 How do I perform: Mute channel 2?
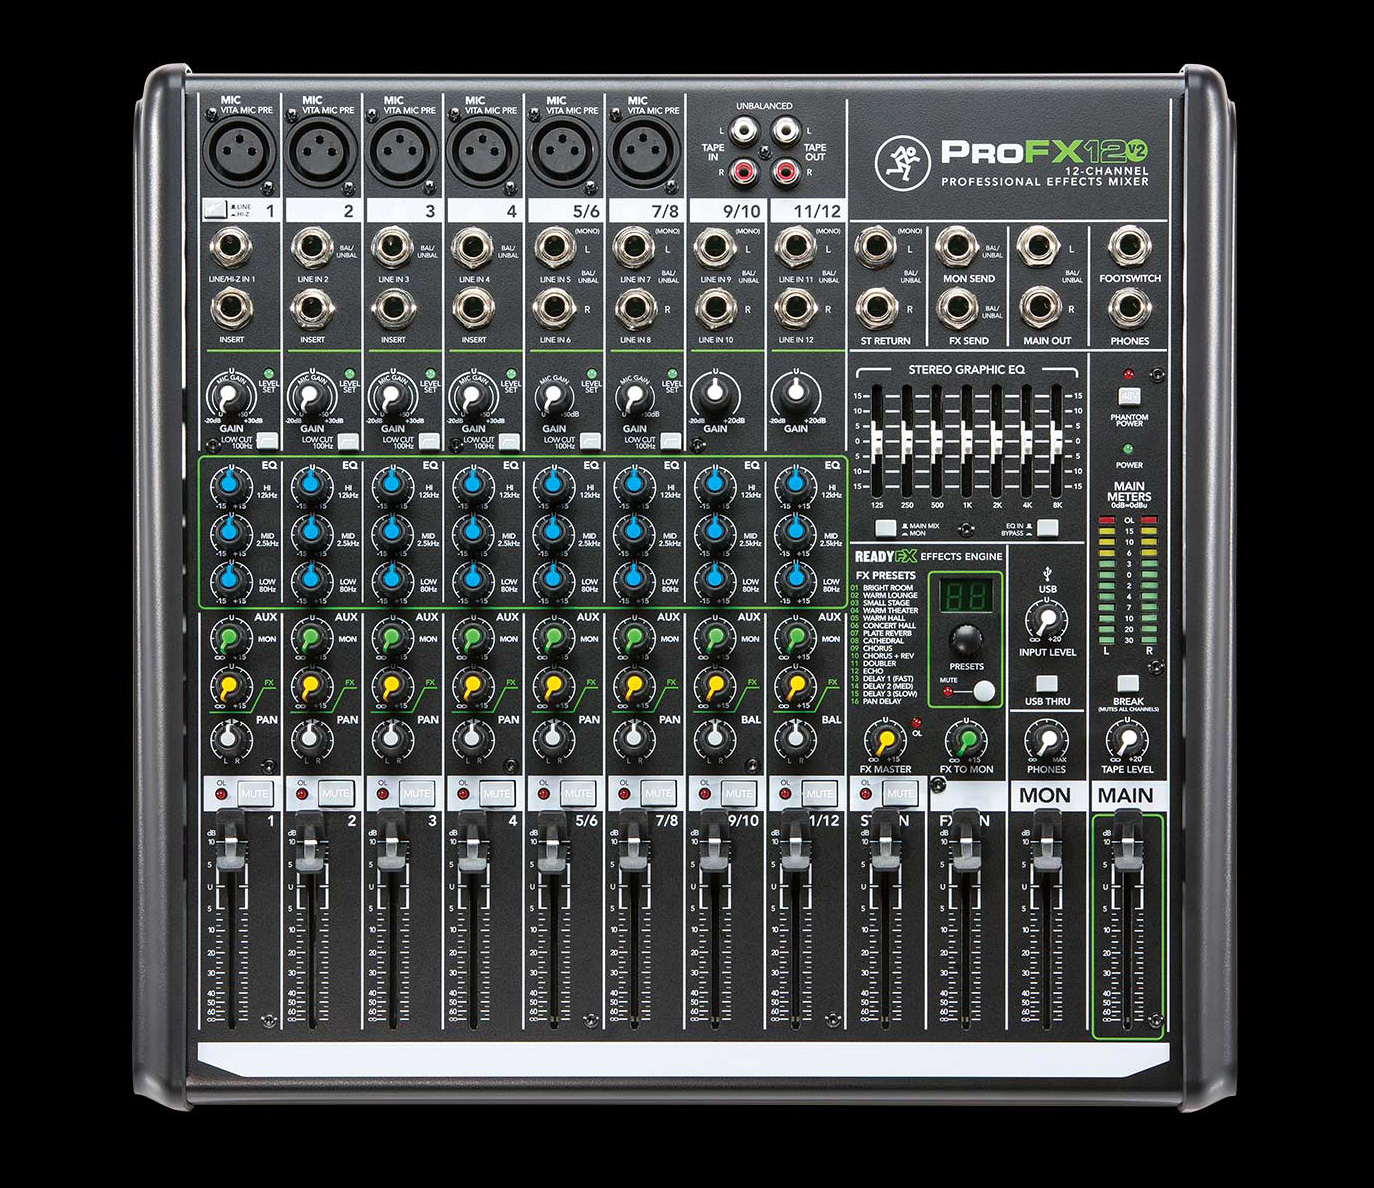coord(336,793)
